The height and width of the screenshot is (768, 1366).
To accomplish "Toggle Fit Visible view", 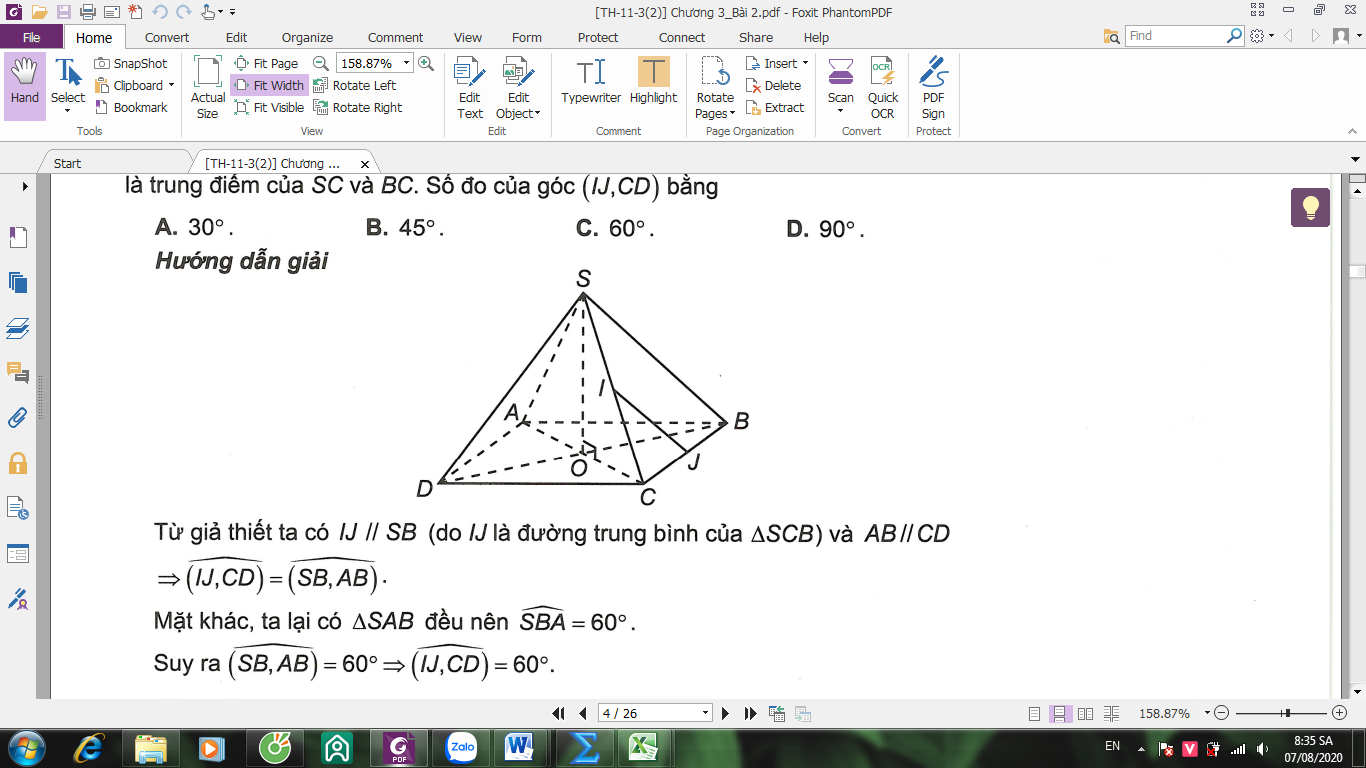I will pos(269,107).
